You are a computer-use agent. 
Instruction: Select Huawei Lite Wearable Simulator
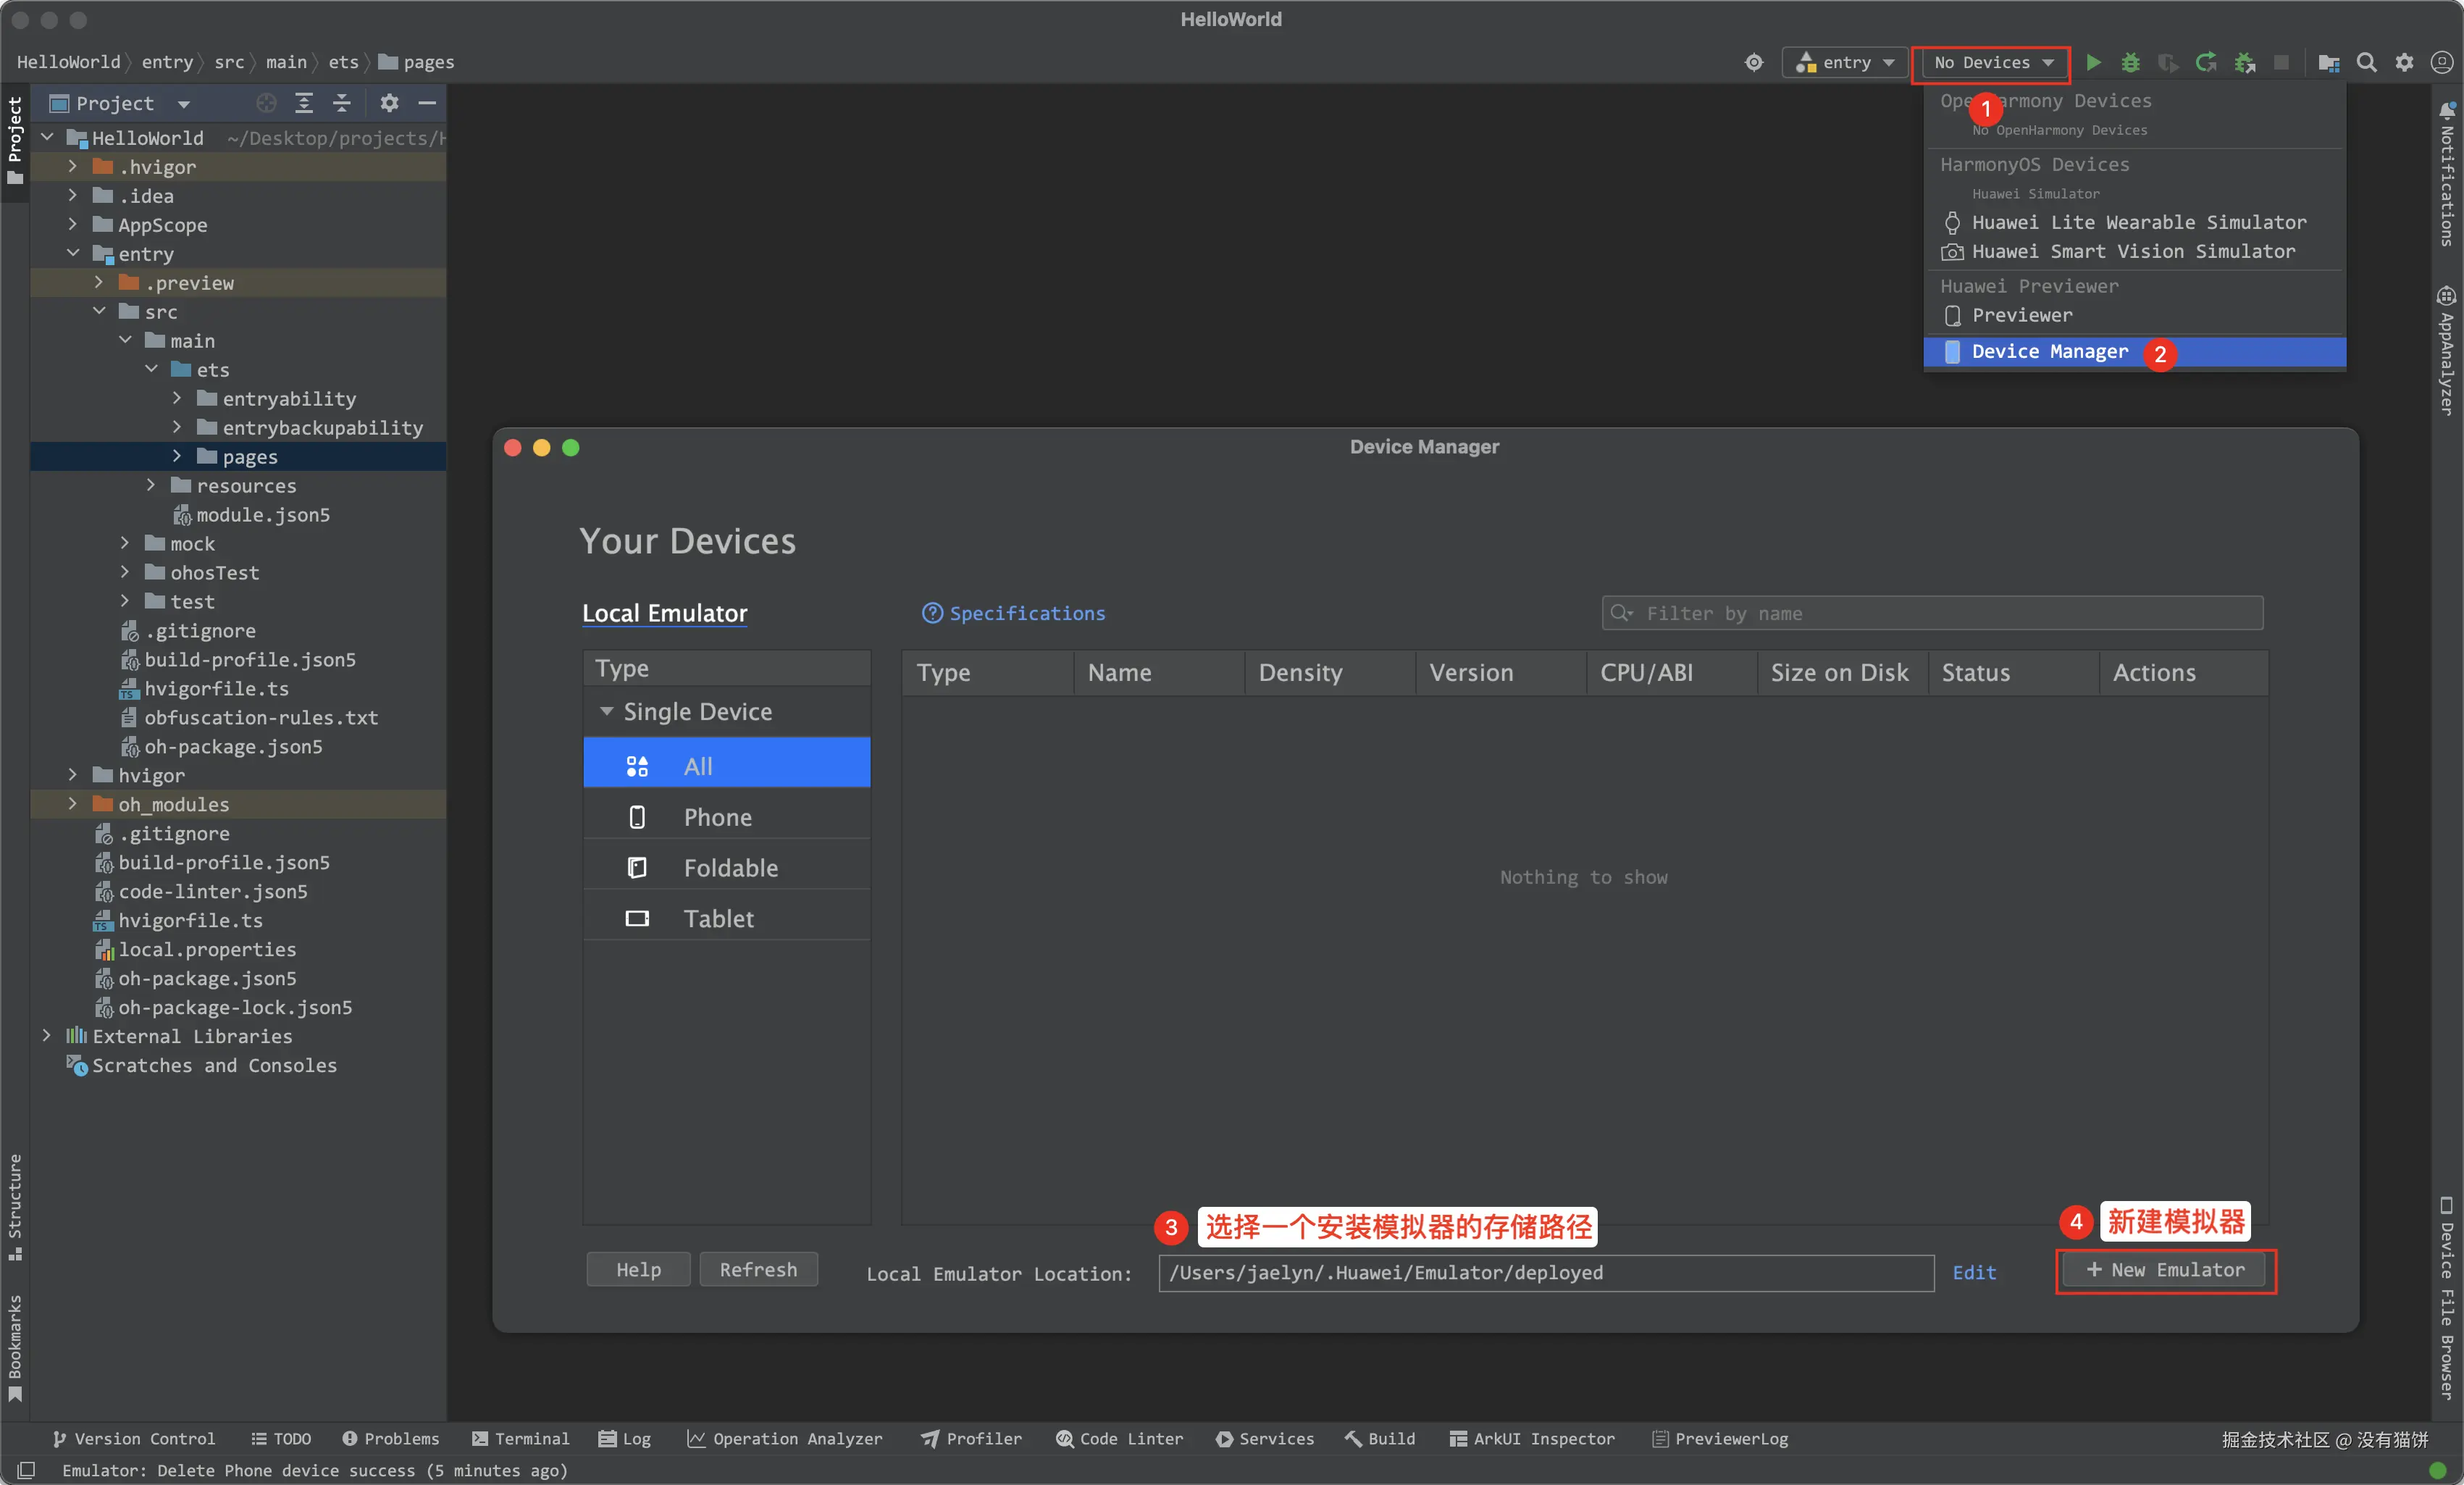coord(2138,222)
